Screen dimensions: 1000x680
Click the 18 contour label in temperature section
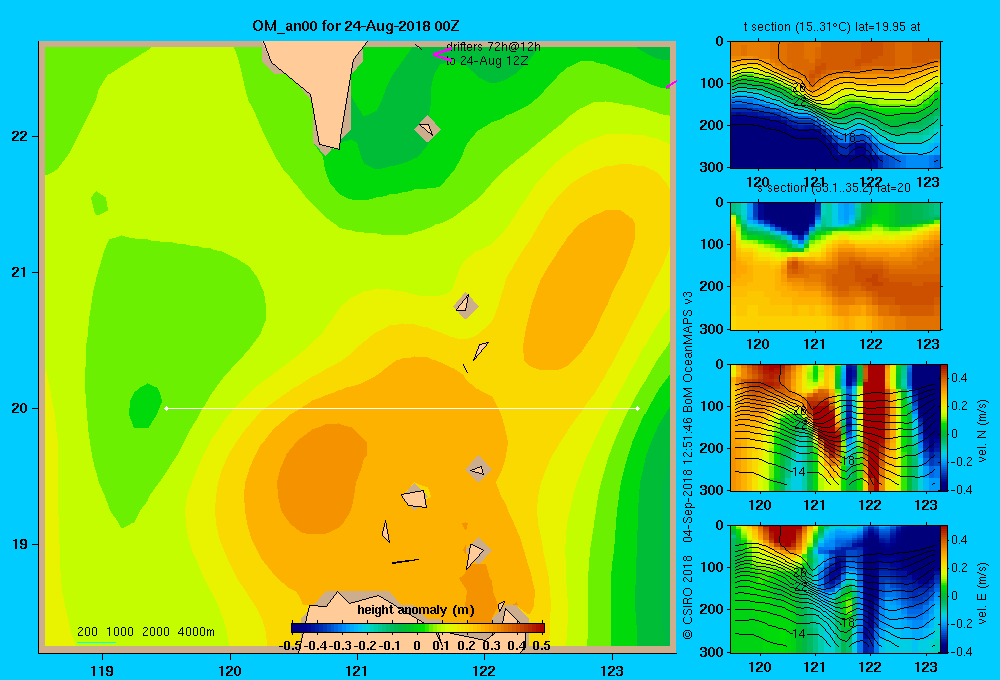848,138
